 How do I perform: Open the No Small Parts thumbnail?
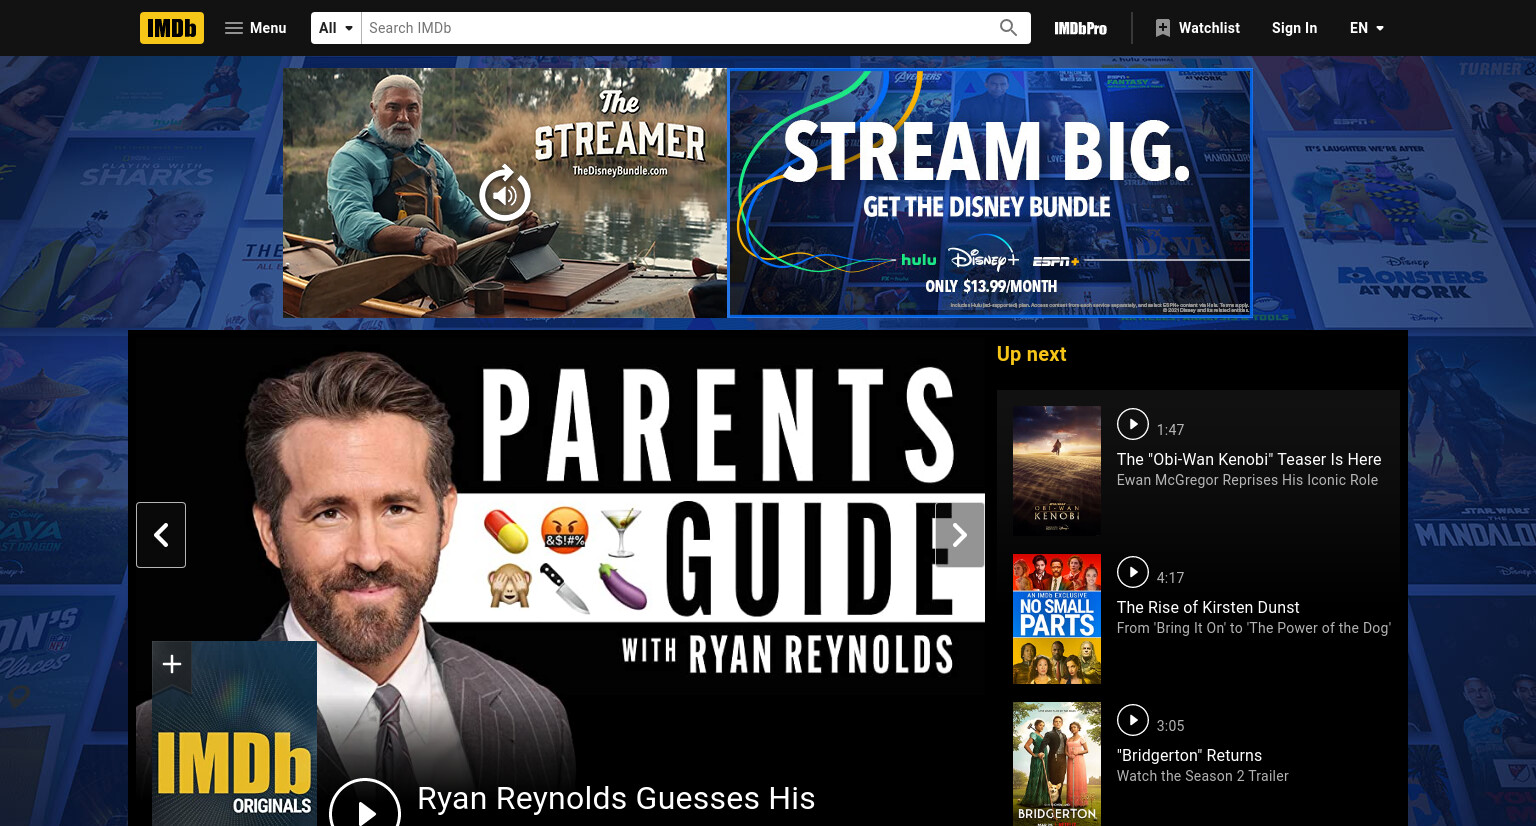1057,619
